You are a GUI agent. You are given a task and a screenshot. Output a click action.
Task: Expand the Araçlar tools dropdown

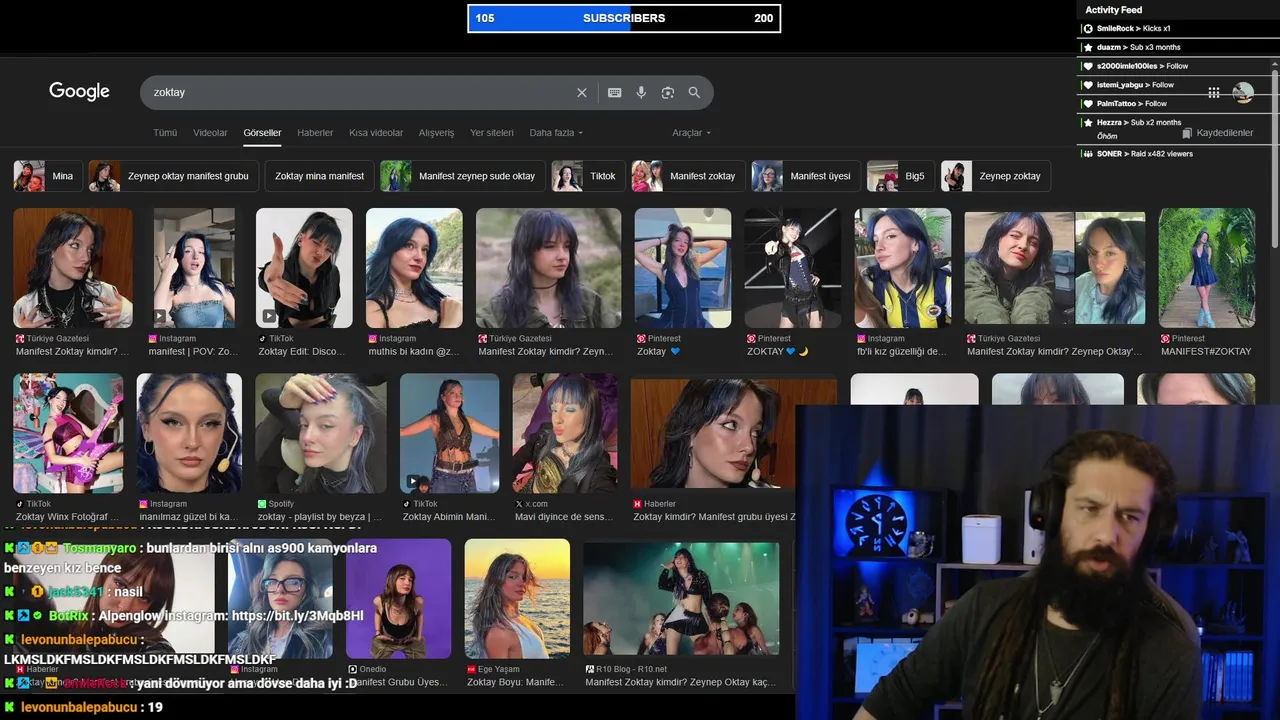(692, 133)
